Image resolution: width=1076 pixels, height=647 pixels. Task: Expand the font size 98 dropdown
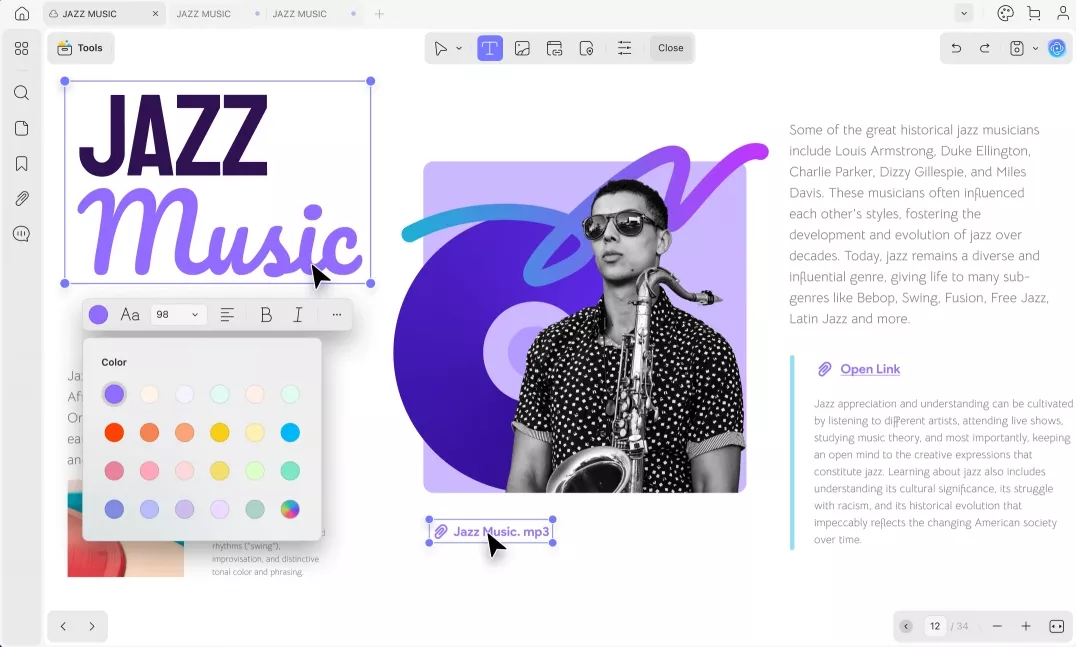tap(195, 315)
